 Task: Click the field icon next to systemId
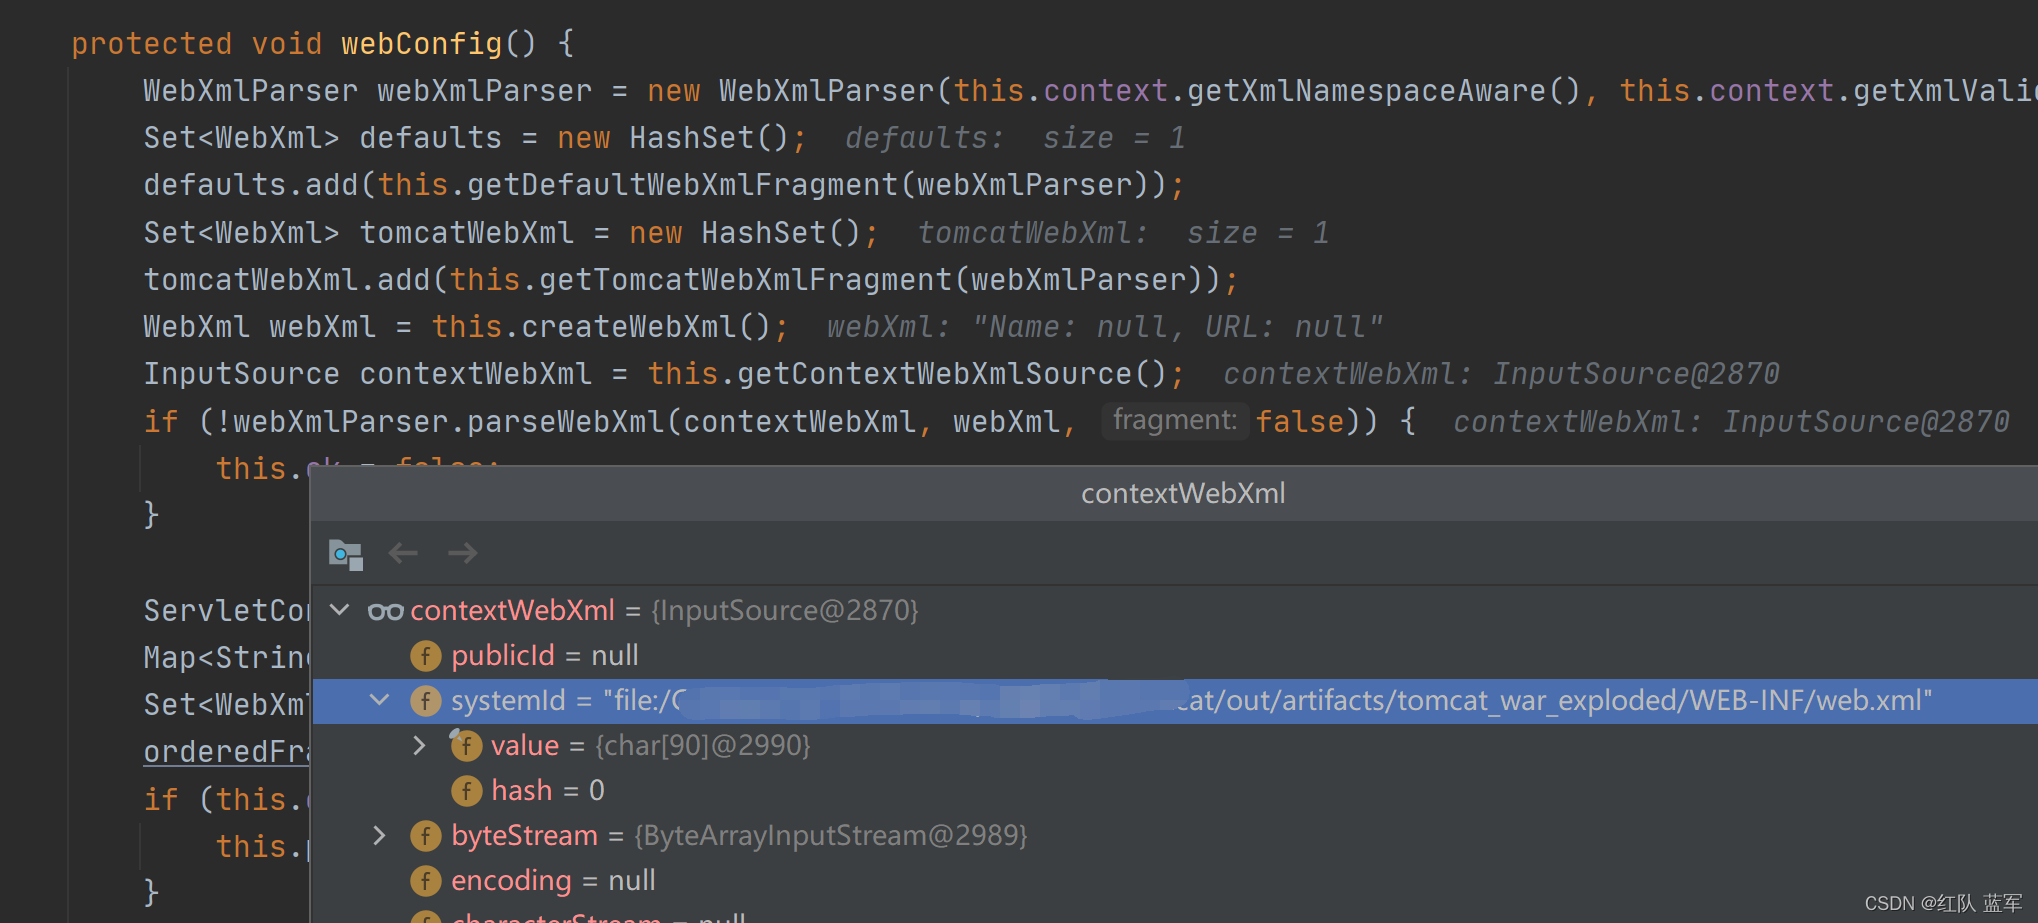[x=426, y=701]
